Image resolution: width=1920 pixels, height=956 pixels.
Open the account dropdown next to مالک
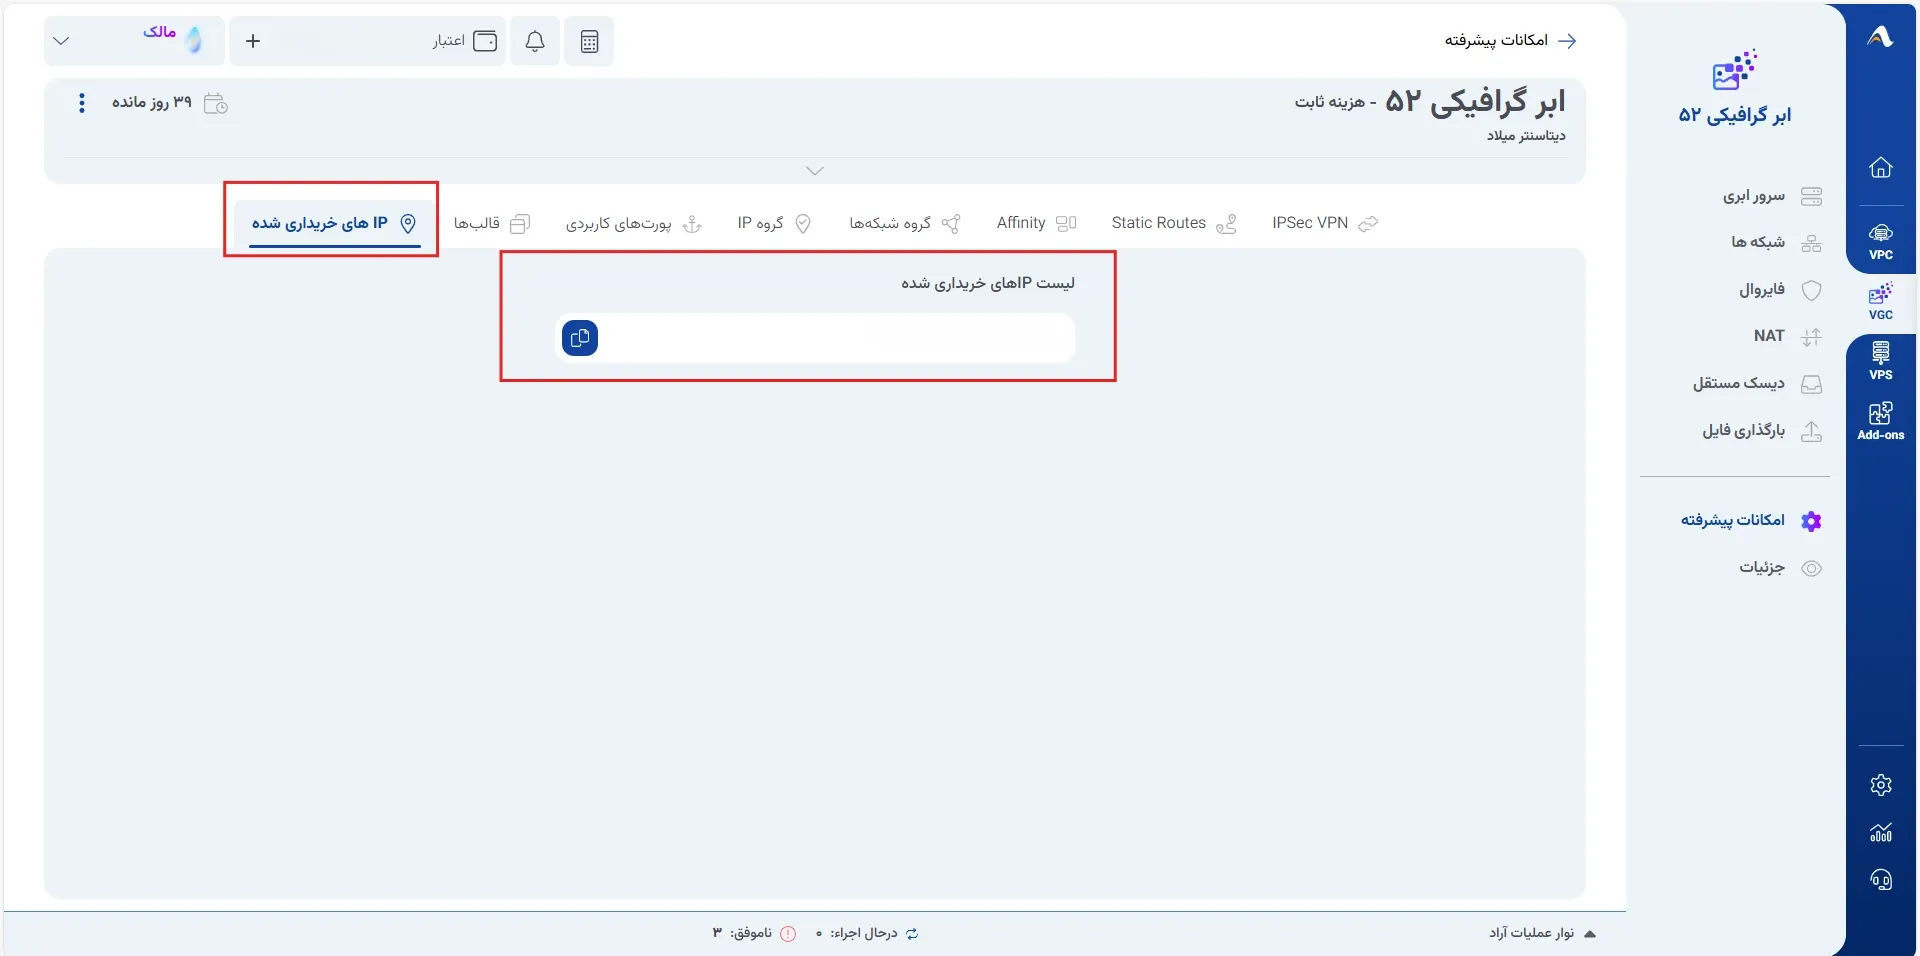[x=61, y=41]
